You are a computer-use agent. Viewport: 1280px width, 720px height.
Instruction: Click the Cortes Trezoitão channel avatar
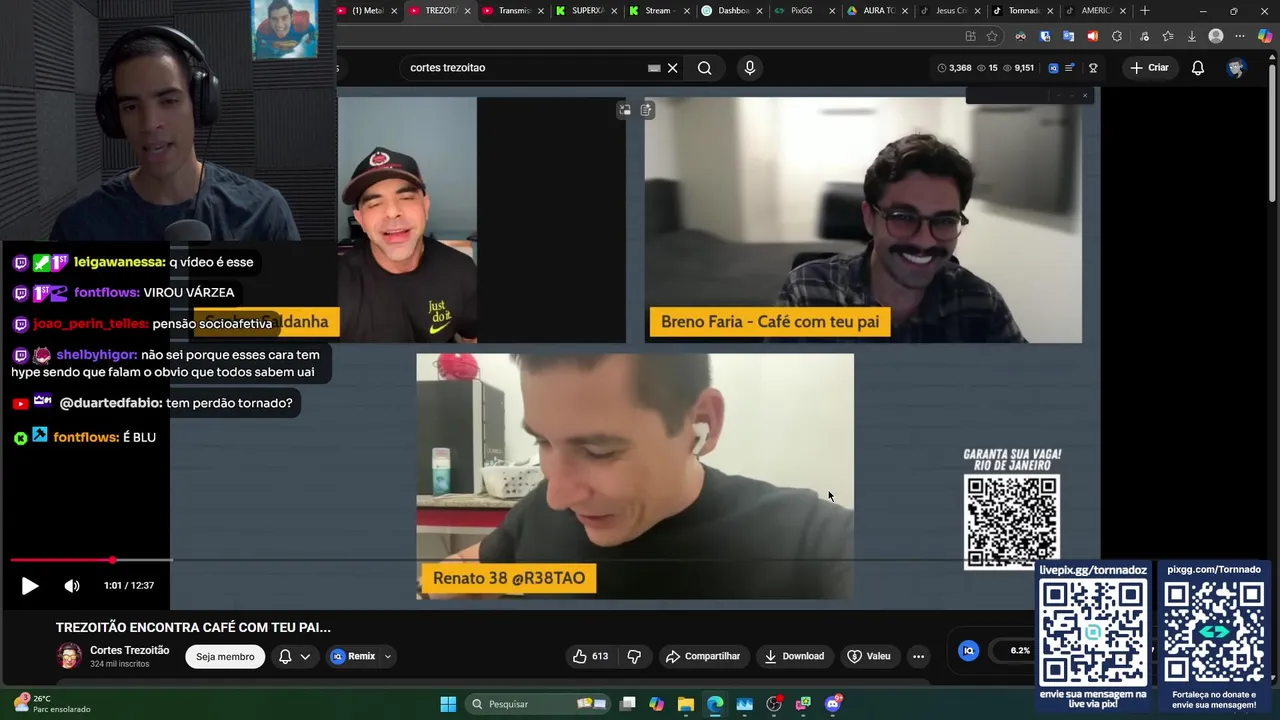point(69,656)
